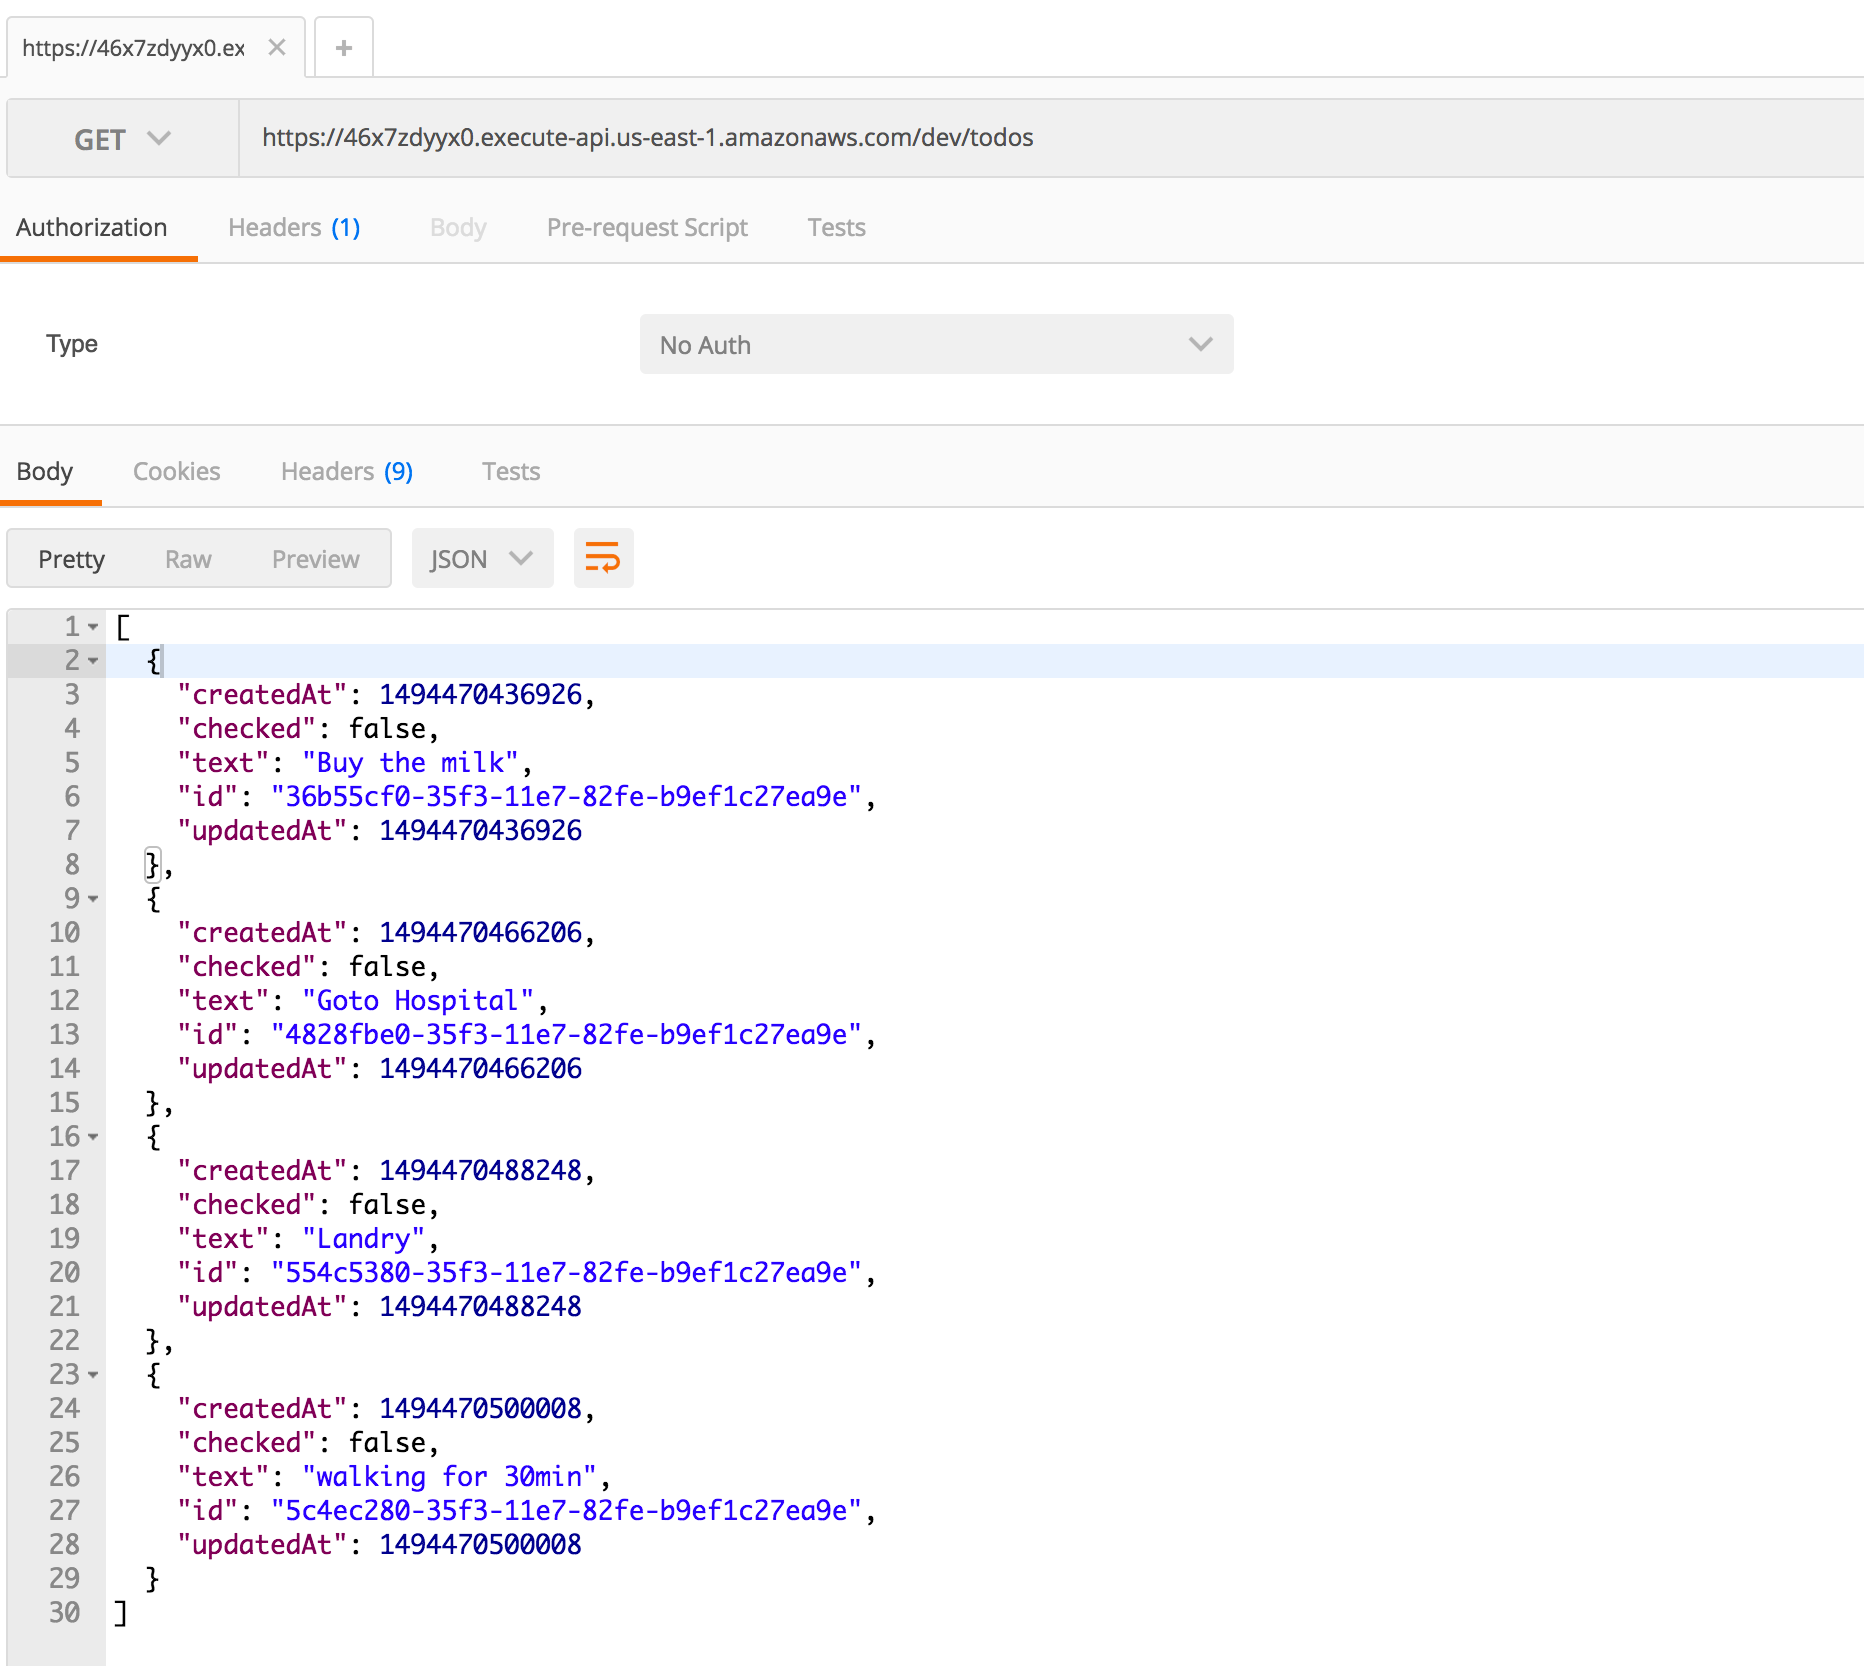Switch to the response Cookies tab
This screenshot has height=1666, width=1864.
176,472
